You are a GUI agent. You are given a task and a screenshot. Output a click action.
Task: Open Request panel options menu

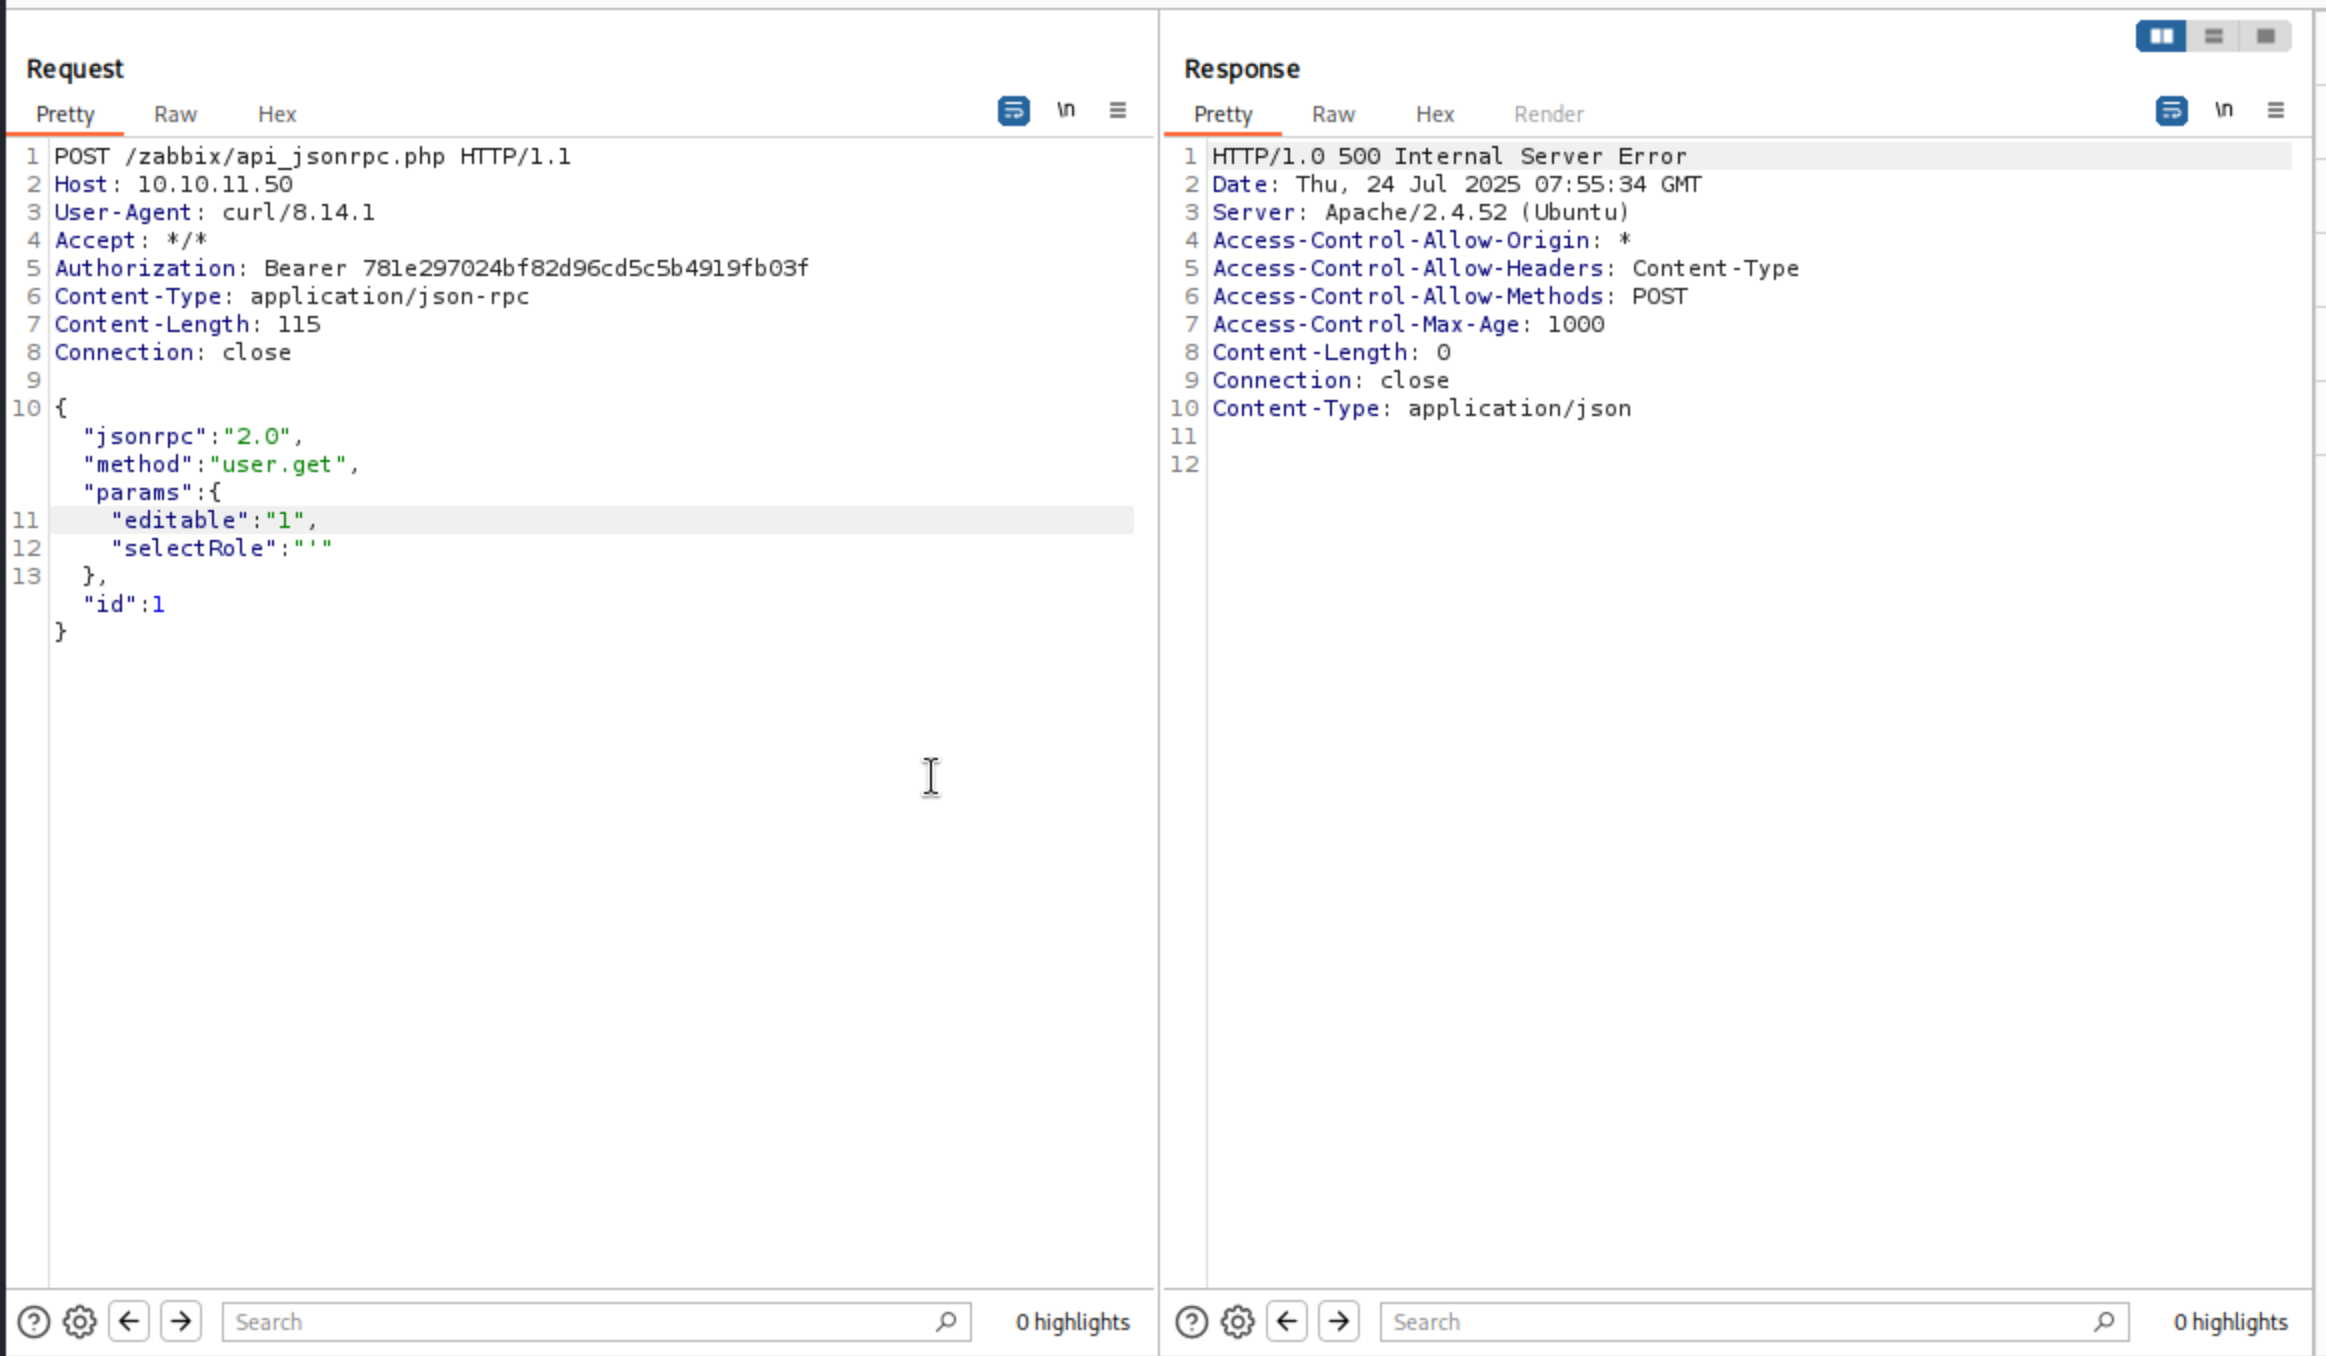(1118, 110)
